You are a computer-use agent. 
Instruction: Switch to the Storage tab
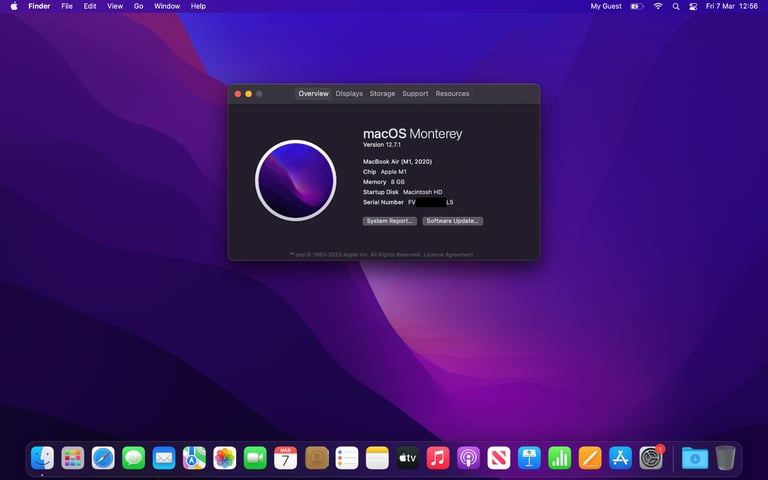click(383, 94)
